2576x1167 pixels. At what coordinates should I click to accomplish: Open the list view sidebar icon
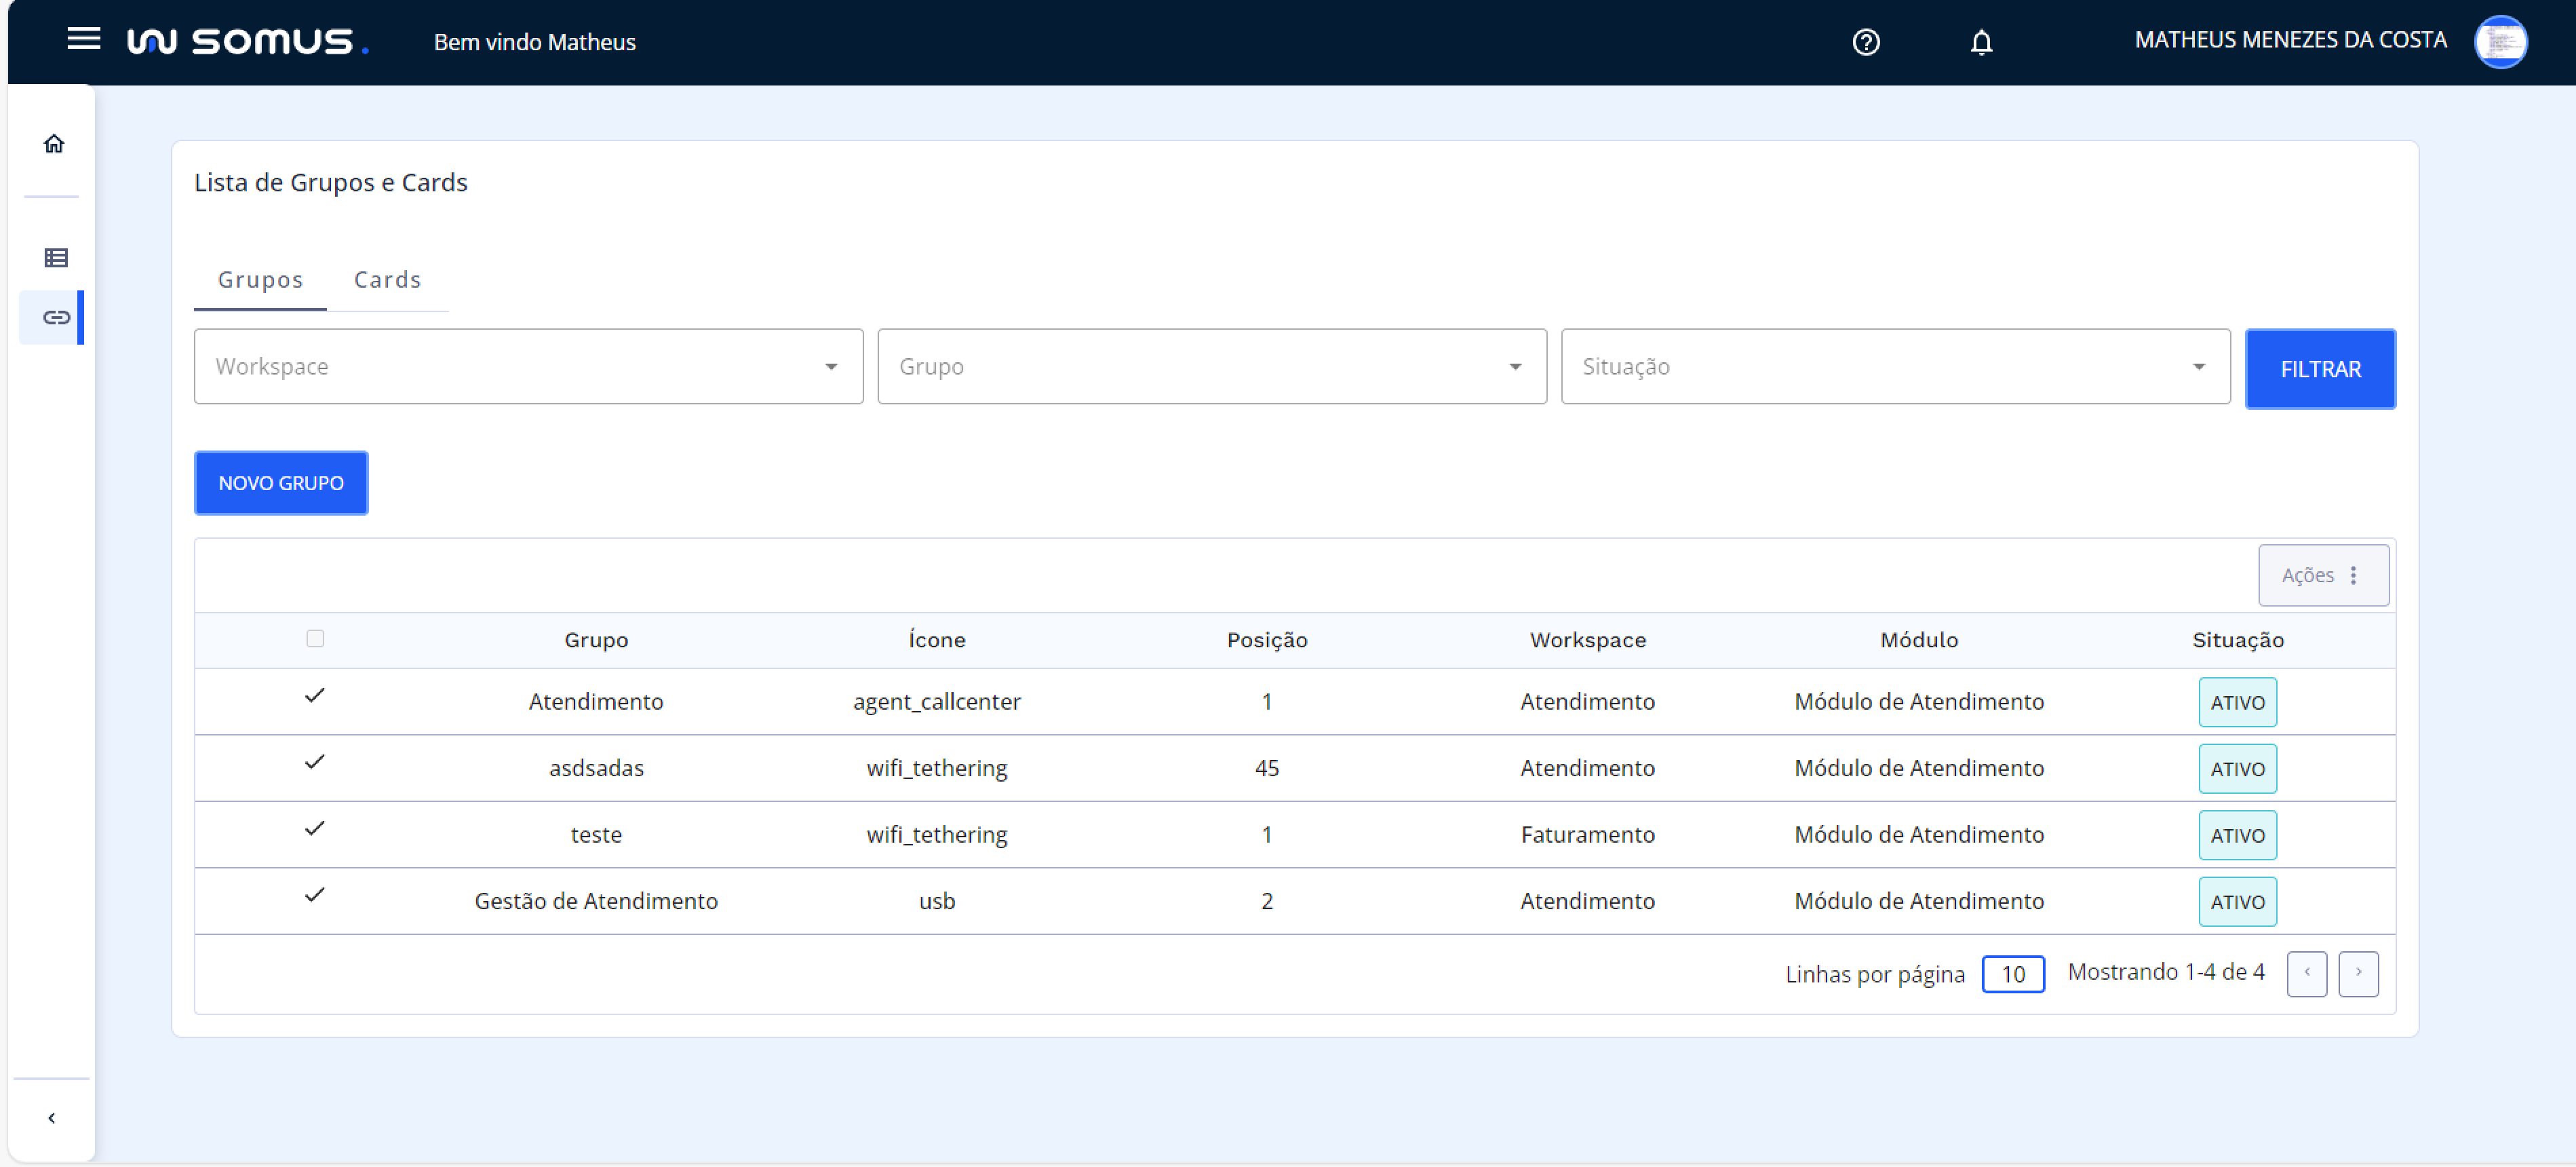56,258
